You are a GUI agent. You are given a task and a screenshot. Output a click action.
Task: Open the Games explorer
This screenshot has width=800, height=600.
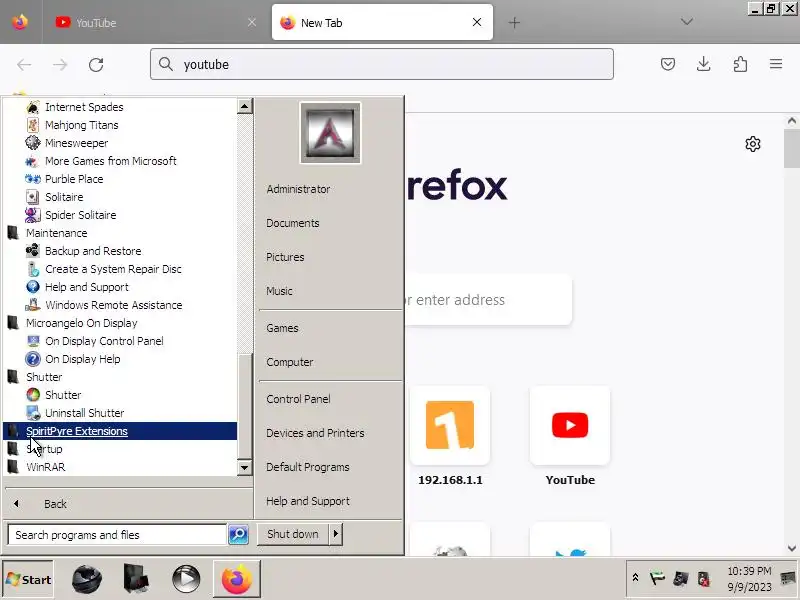pos(282,328)
